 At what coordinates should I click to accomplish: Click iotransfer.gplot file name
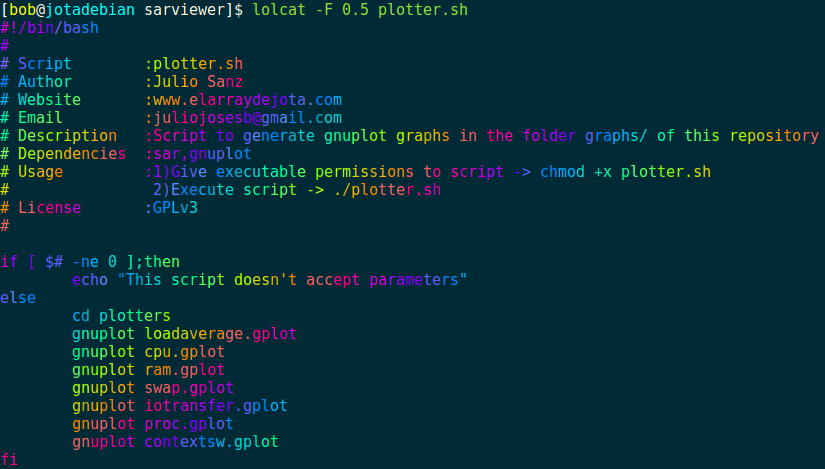(216, 406)
